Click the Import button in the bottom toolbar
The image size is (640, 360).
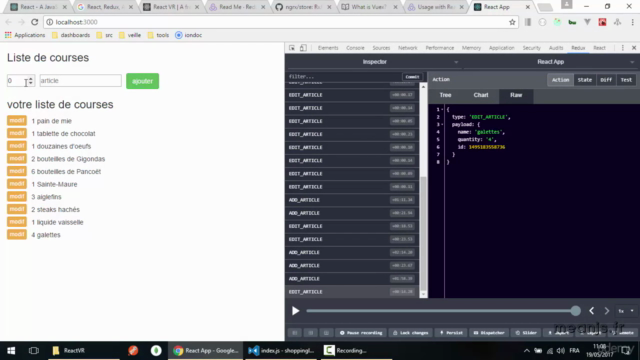click(559, 333)
